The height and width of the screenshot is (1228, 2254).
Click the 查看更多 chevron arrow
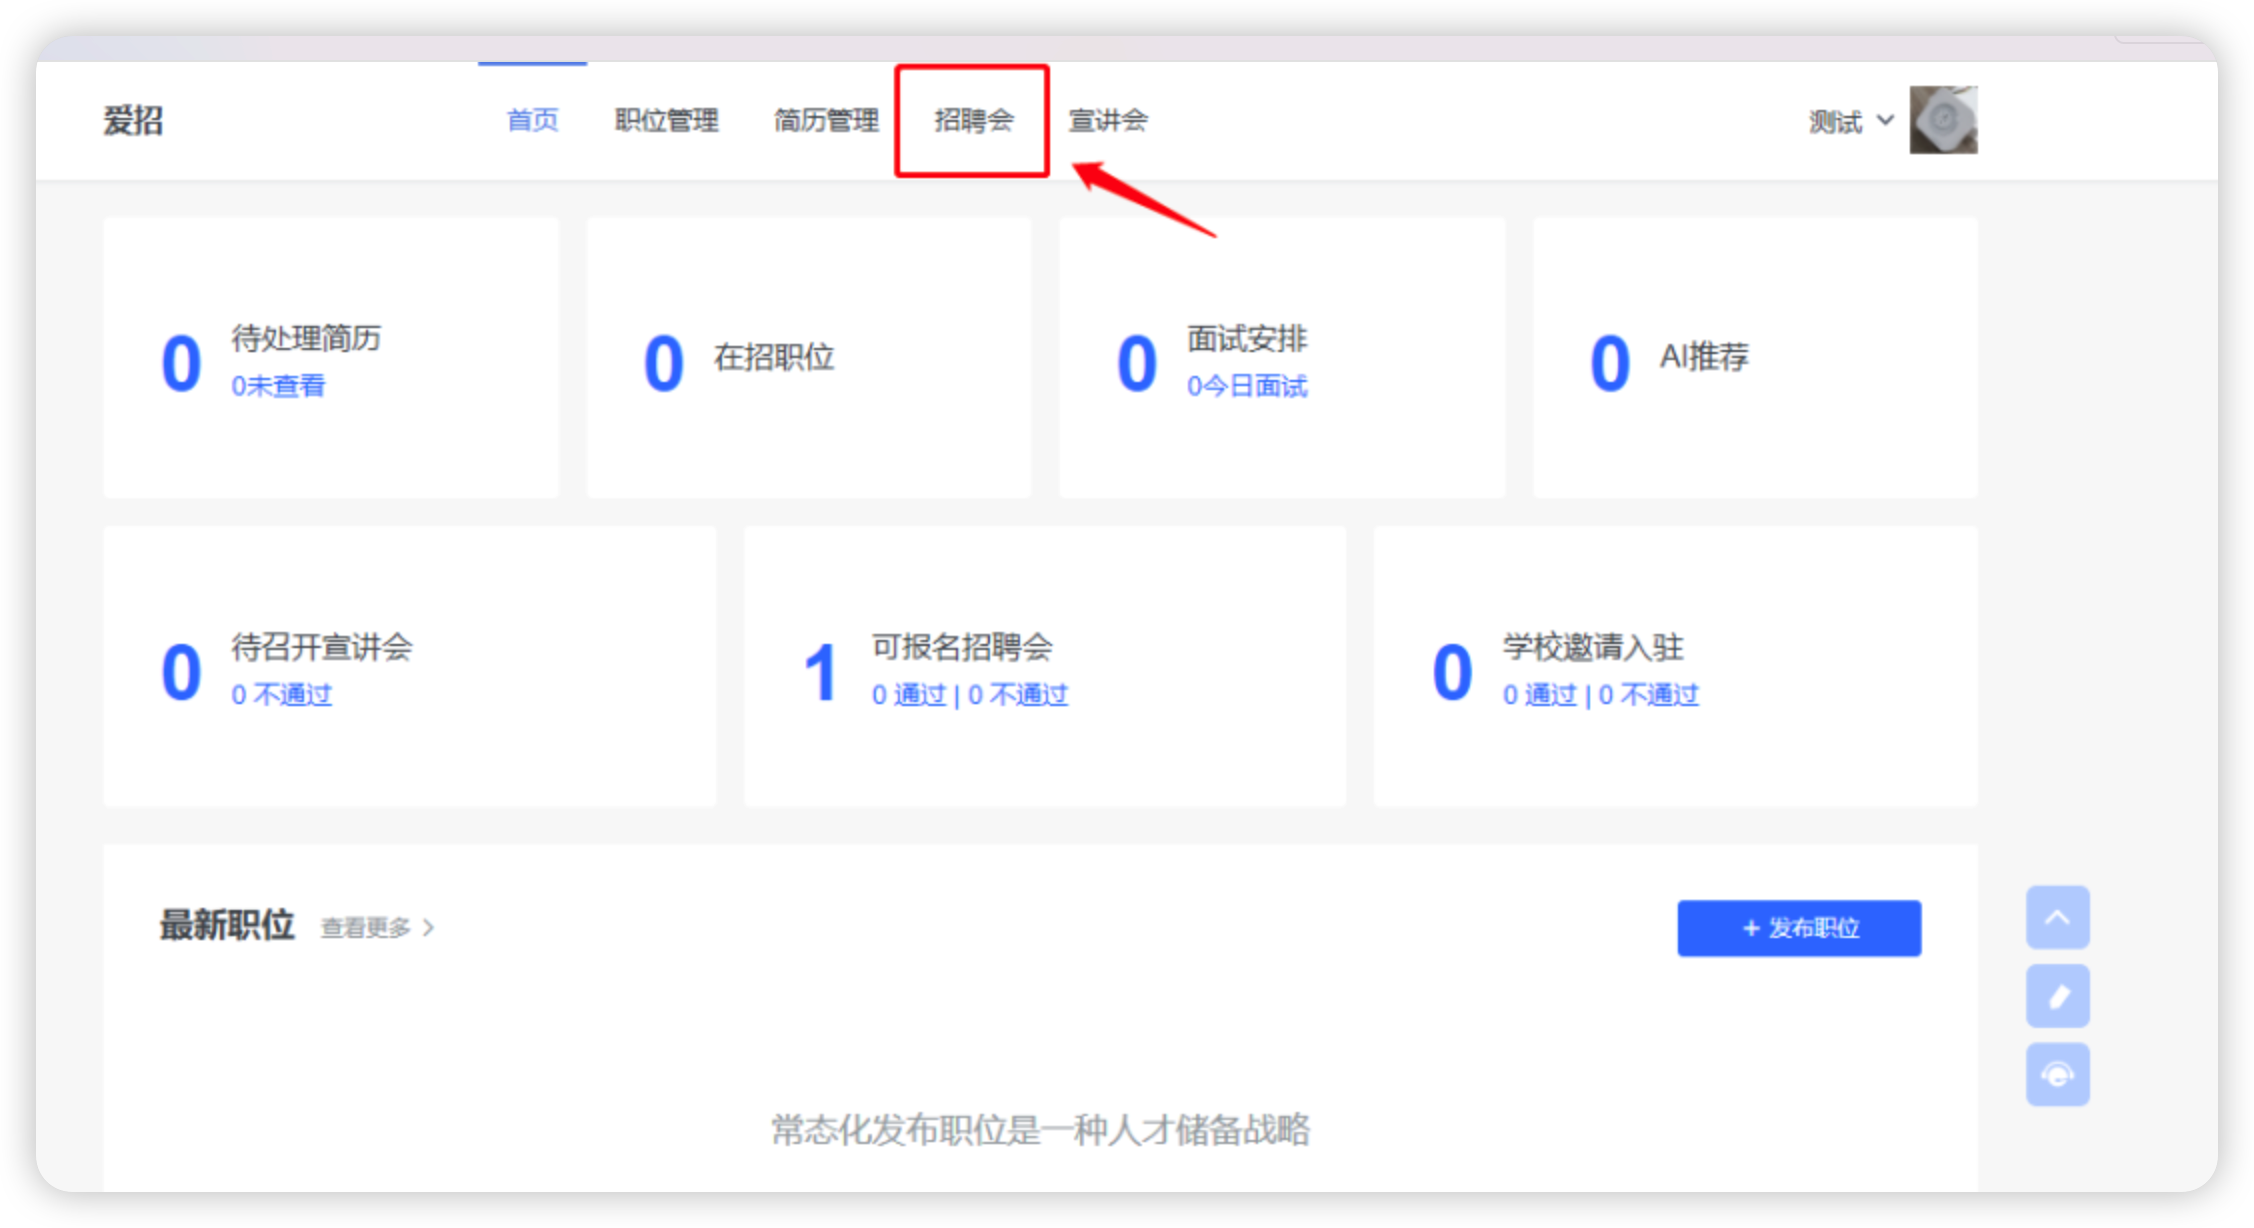coord(428,928)
